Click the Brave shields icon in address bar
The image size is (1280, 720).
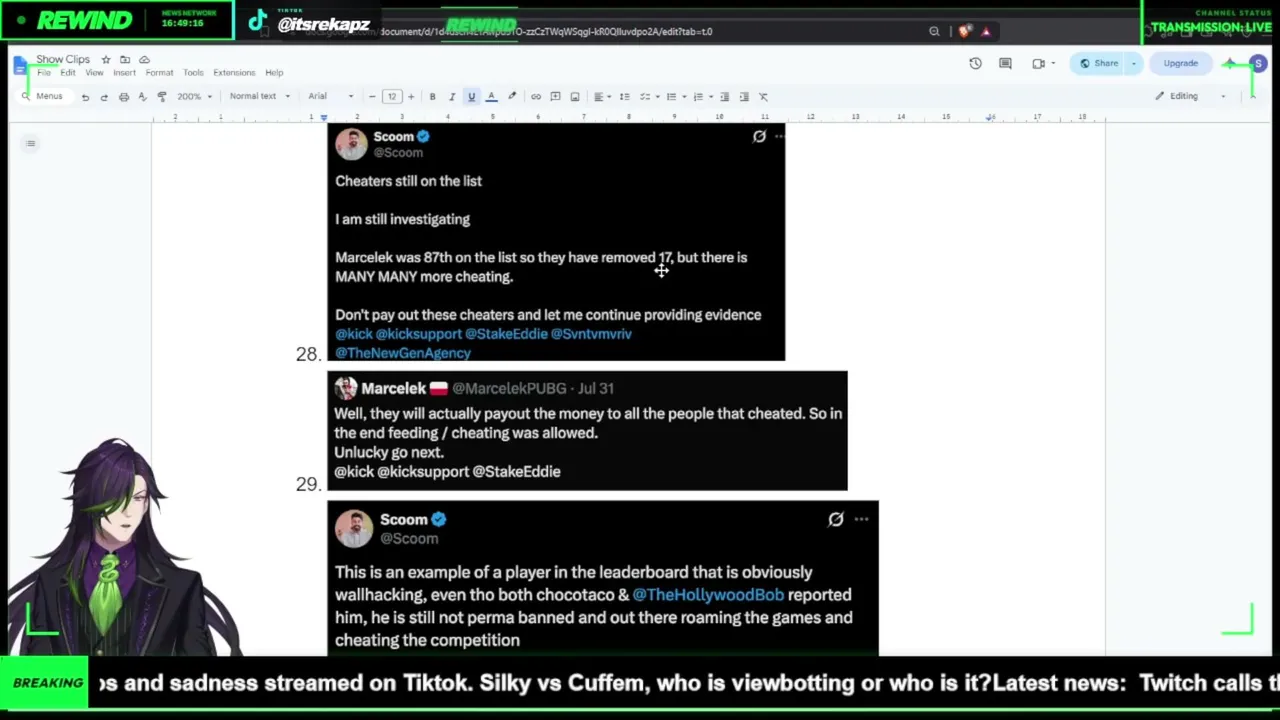coord(964,32)
